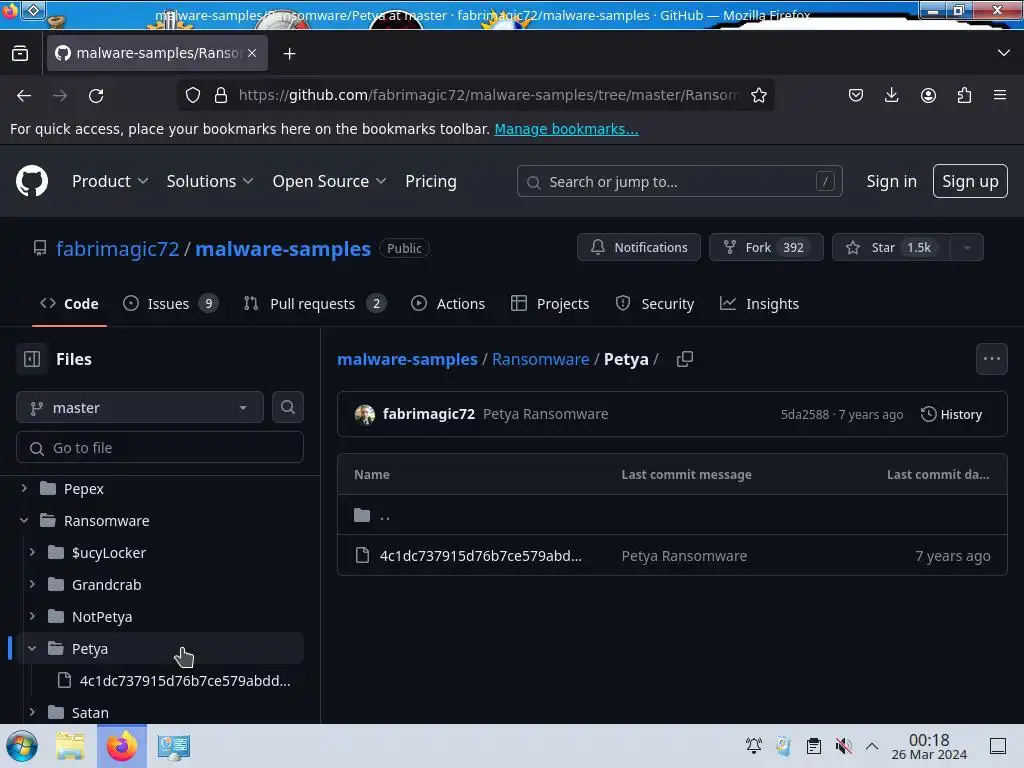Viewport: 1024px width, 768px height.
Task: Collapse the file tree side panel icon
Action: point(31,359)
